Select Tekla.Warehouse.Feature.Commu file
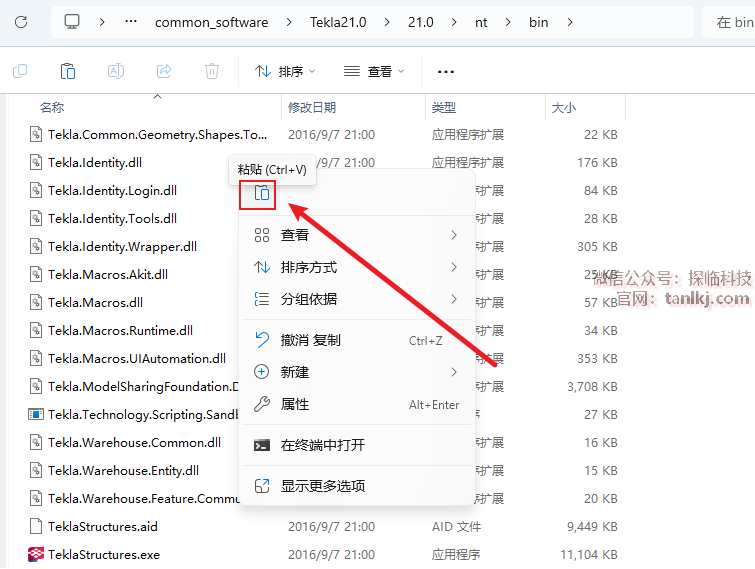The width and height of the screenshot is (755, 569). [143, 498]
